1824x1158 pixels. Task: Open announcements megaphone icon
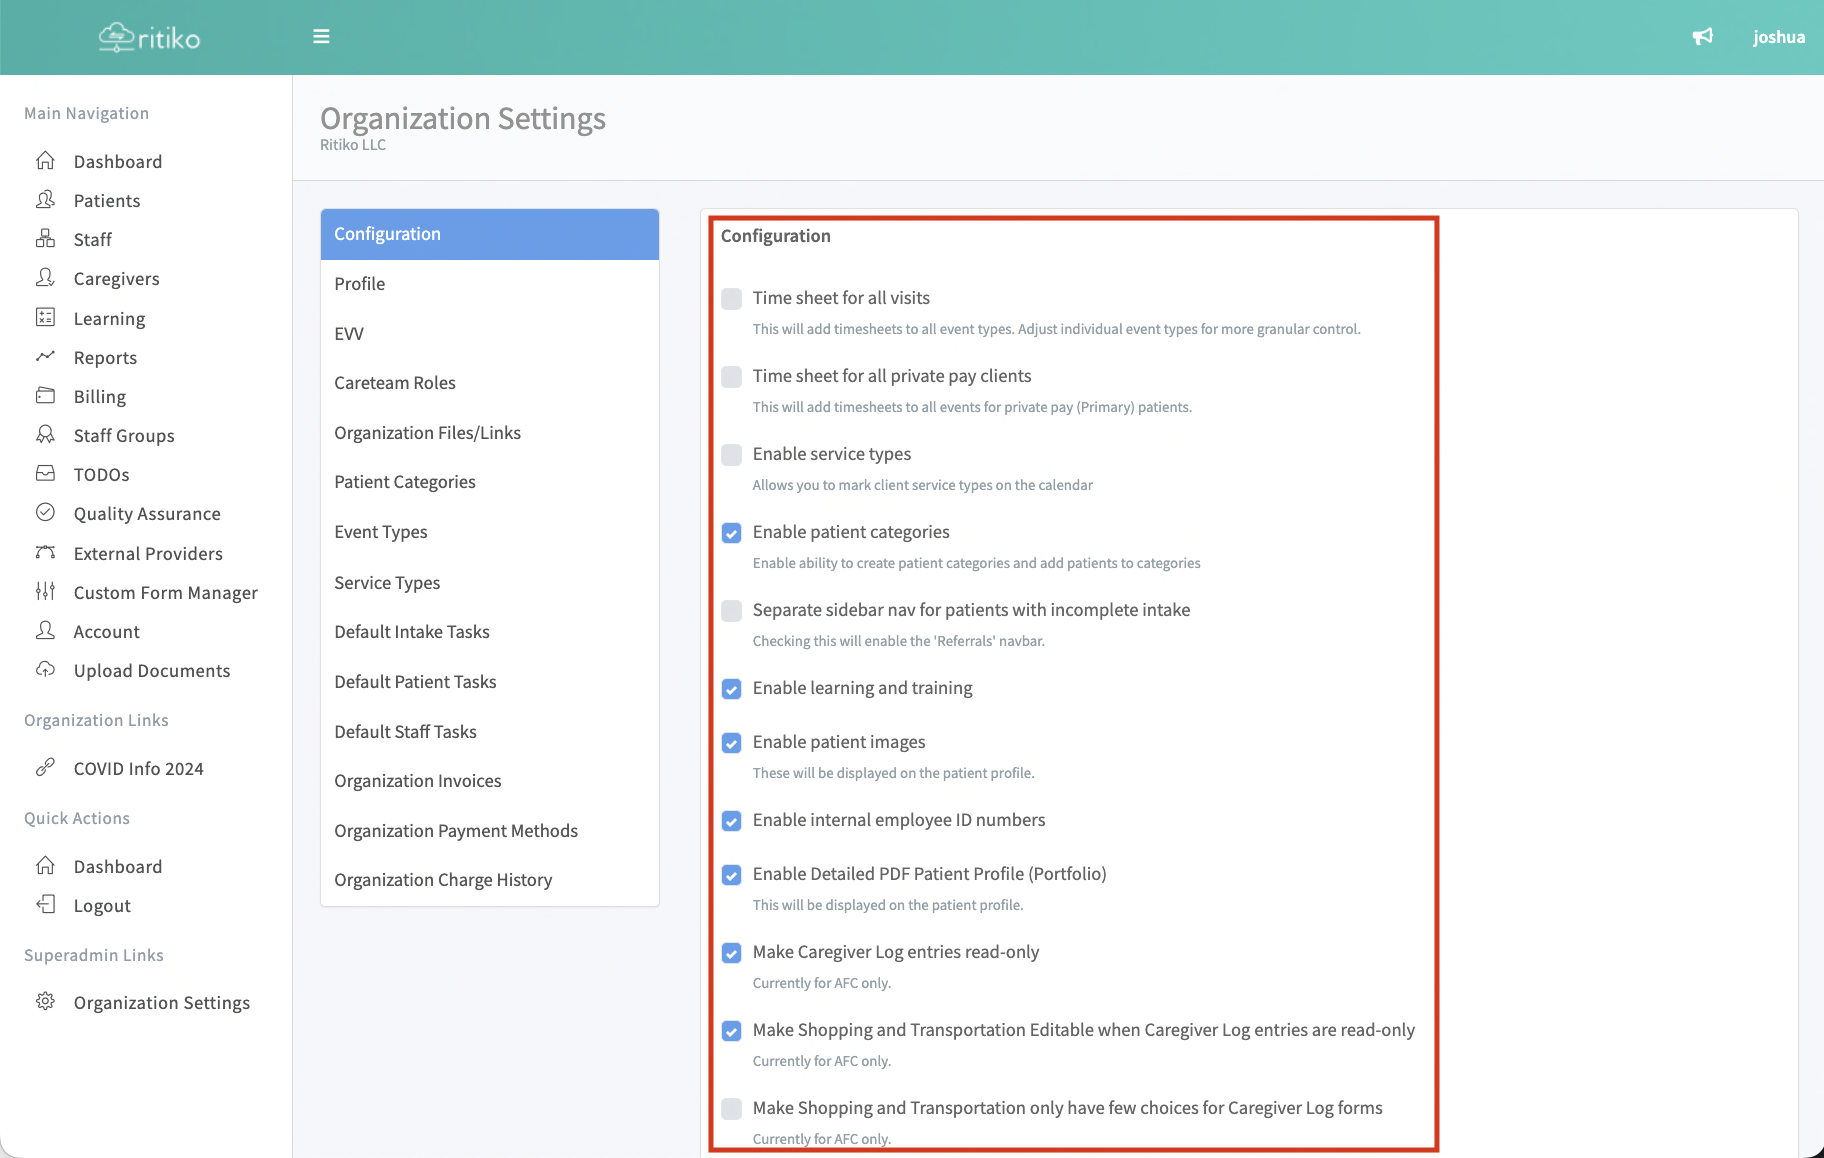coord(1702,37)
